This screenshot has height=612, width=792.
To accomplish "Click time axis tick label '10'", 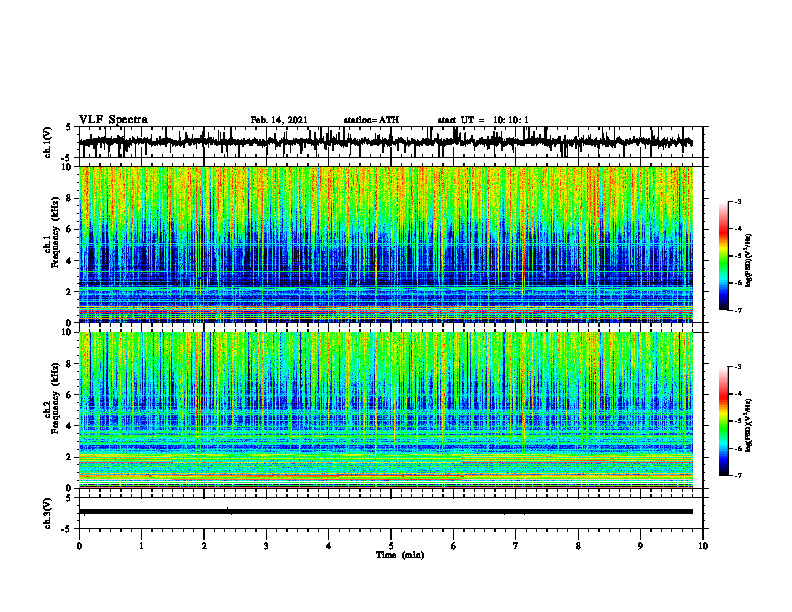I will (x=703, y=546).
